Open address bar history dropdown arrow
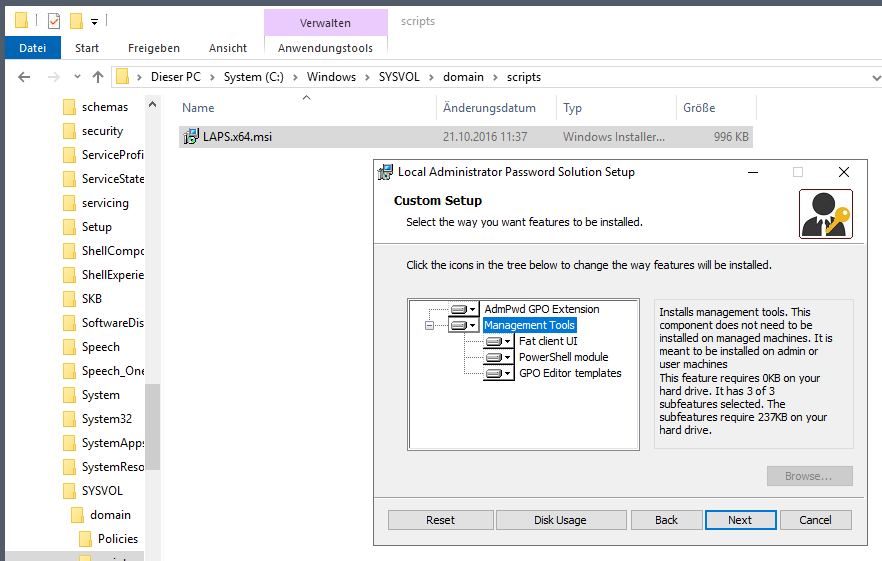Viewport: 882px width, 561px height. [875, 78]
